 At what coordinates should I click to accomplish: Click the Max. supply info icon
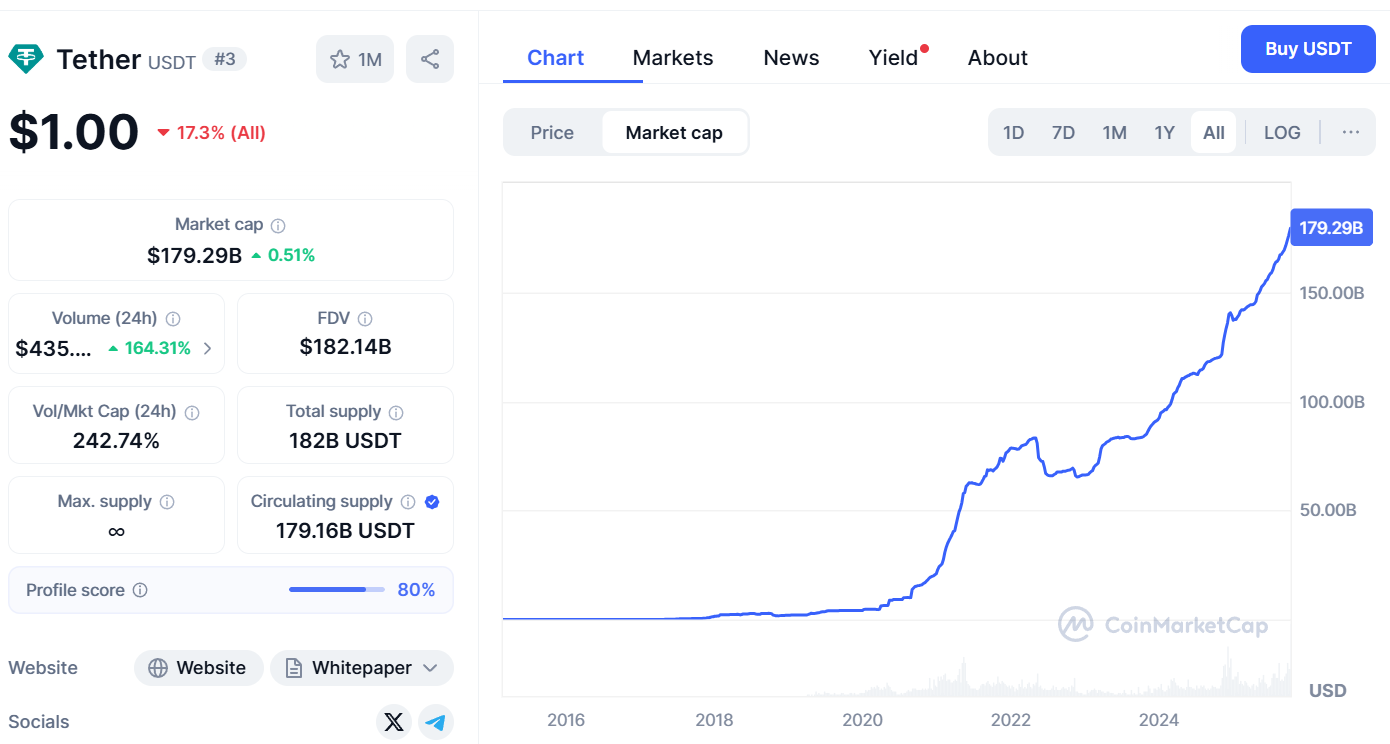[167, 502]
